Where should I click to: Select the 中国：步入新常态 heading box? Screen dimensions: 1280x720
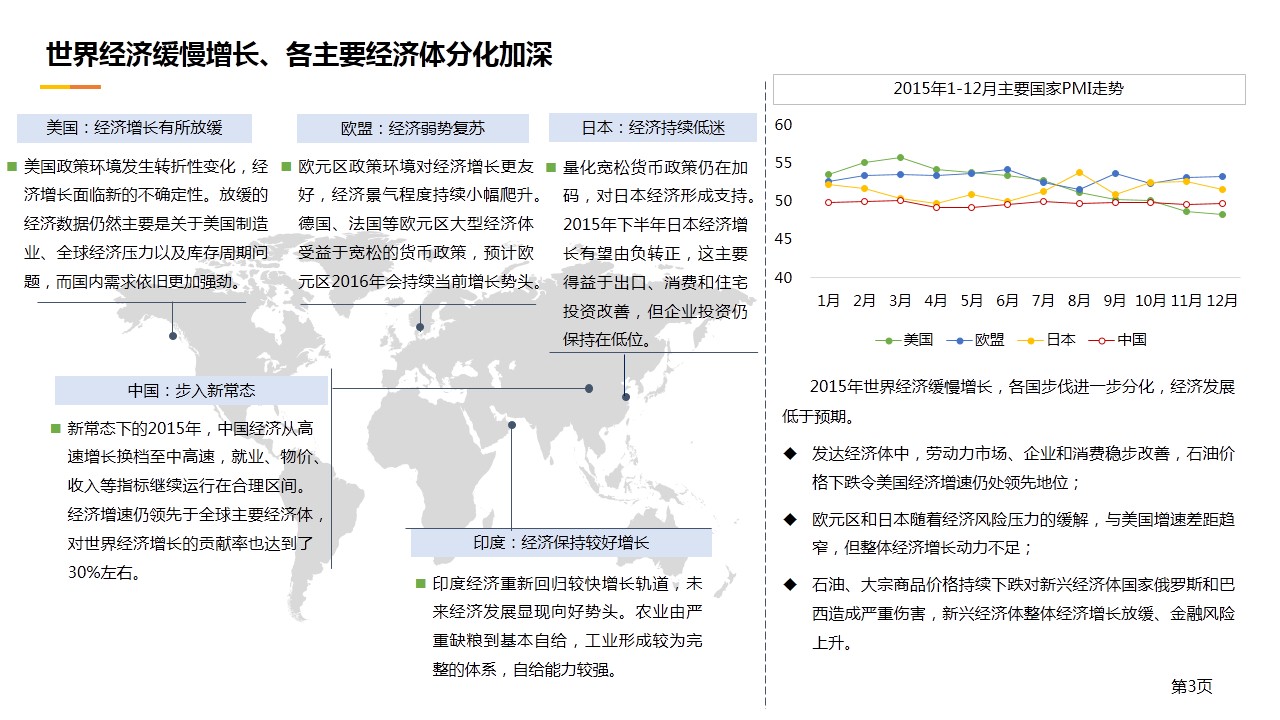coord(191,390)
